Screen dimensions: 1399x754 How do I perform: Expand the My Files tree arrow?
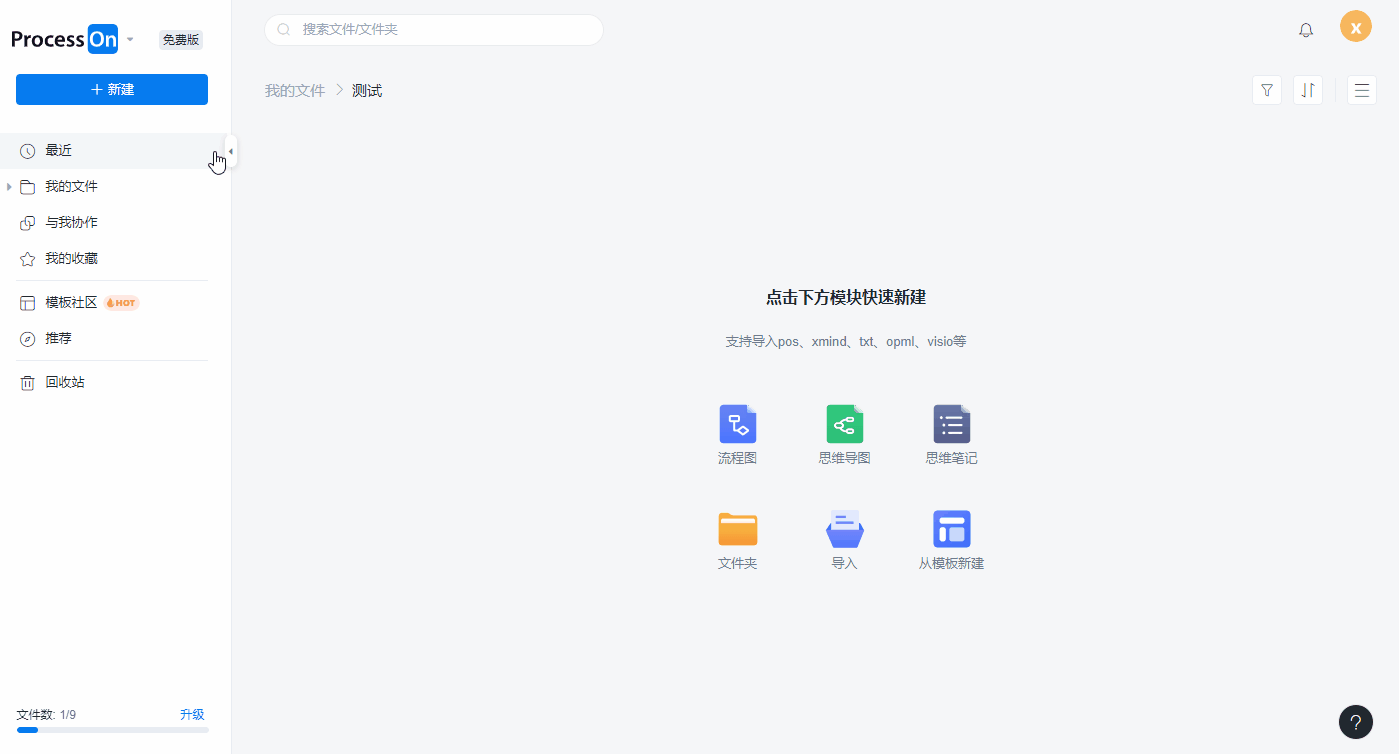pos(9,187)
